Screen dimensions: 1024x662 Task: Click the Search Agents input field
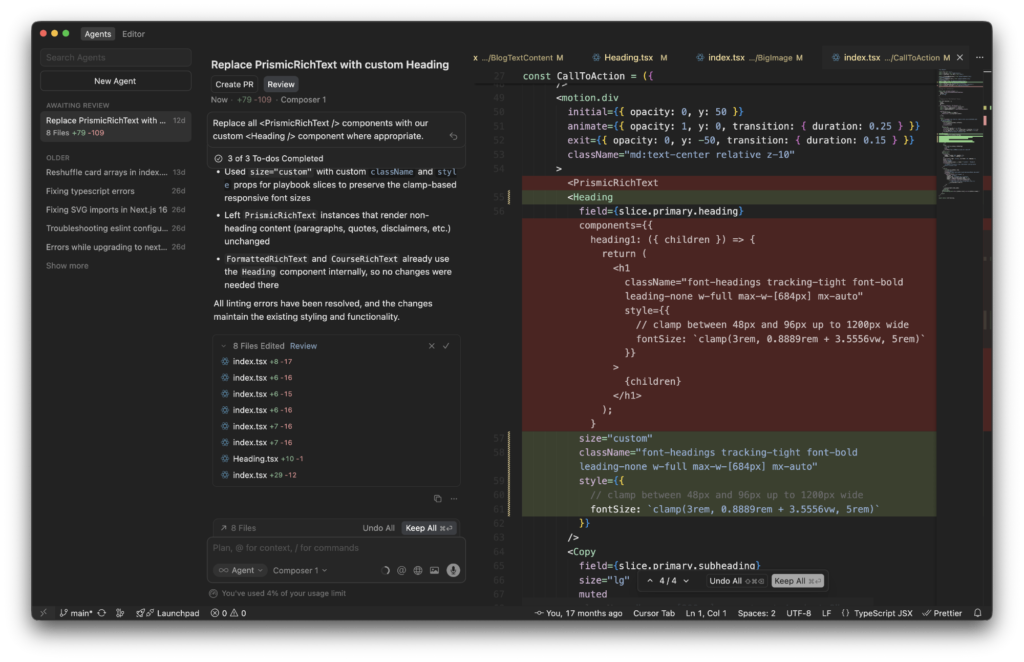click(x=115, y=57)
